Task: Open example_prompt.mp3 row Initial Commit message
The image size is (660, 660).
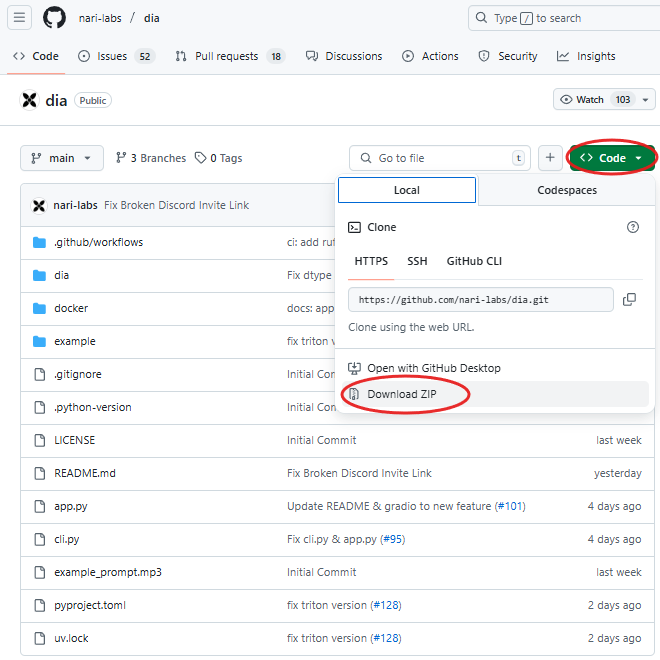Action: point(322,572)
